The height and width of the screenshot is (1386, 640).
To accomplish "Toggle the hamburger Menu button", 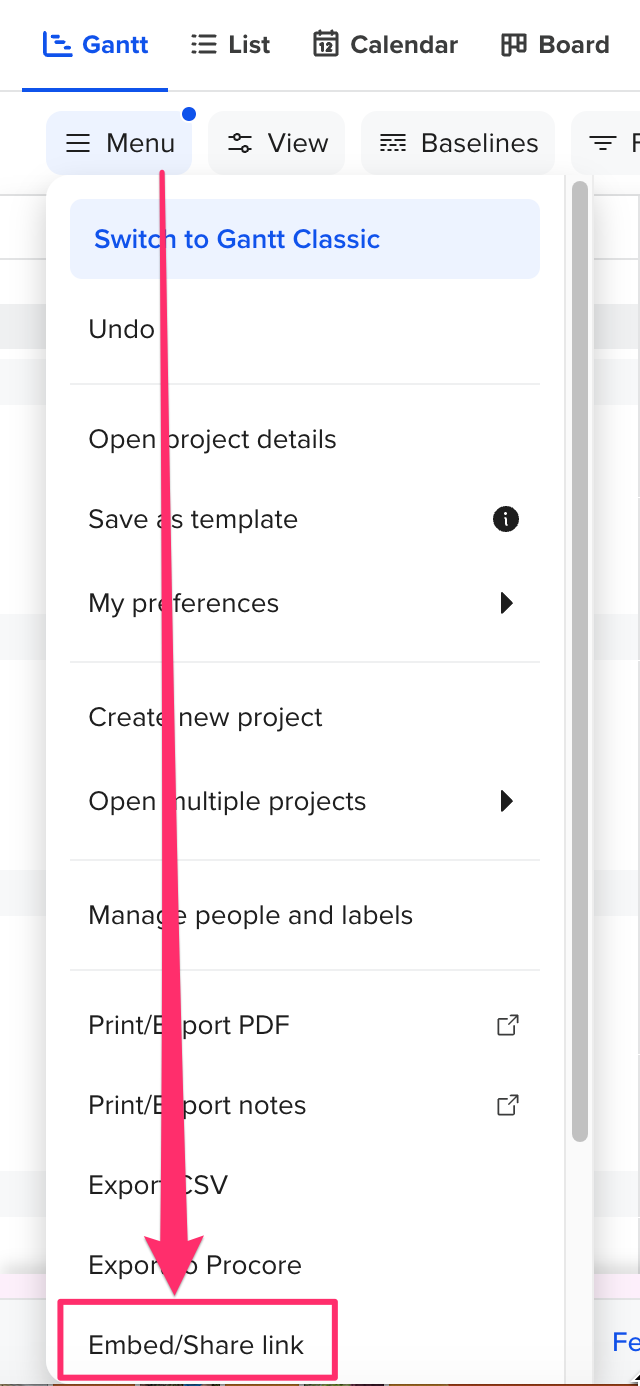I will tap(119, 143).
